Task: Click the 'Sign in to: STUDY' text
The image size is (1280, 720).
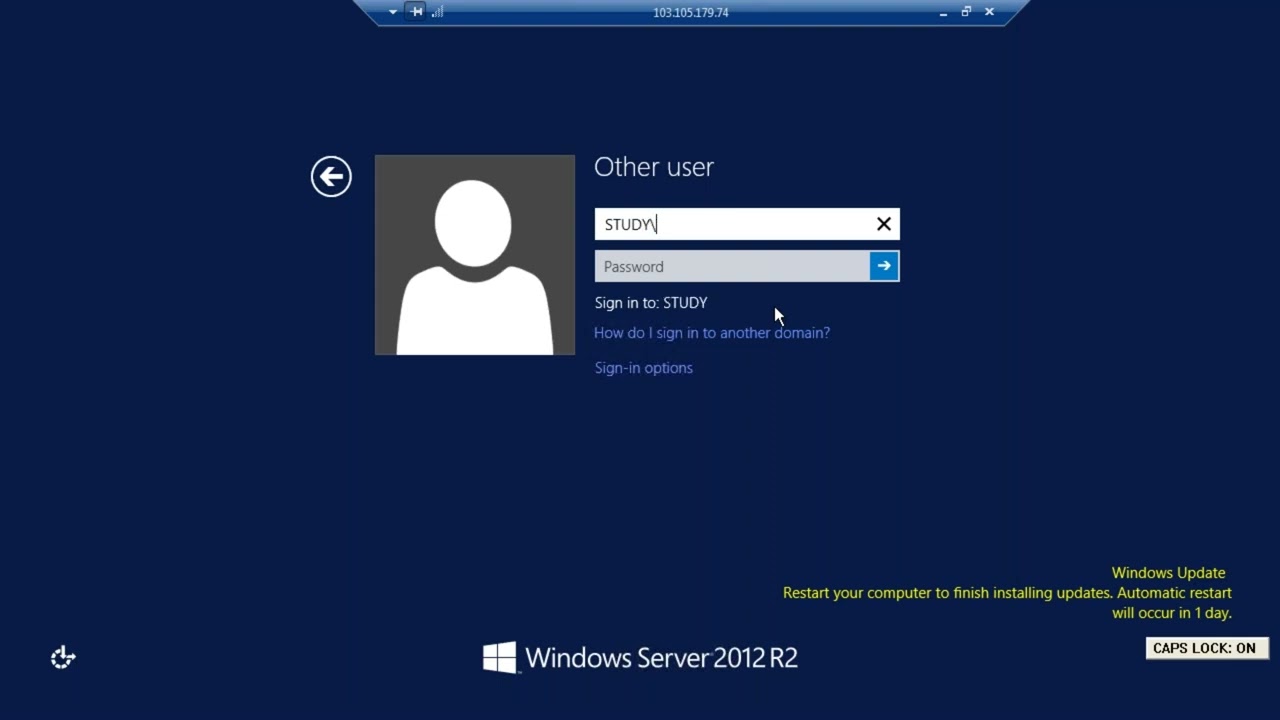Action: click(651, 303)
